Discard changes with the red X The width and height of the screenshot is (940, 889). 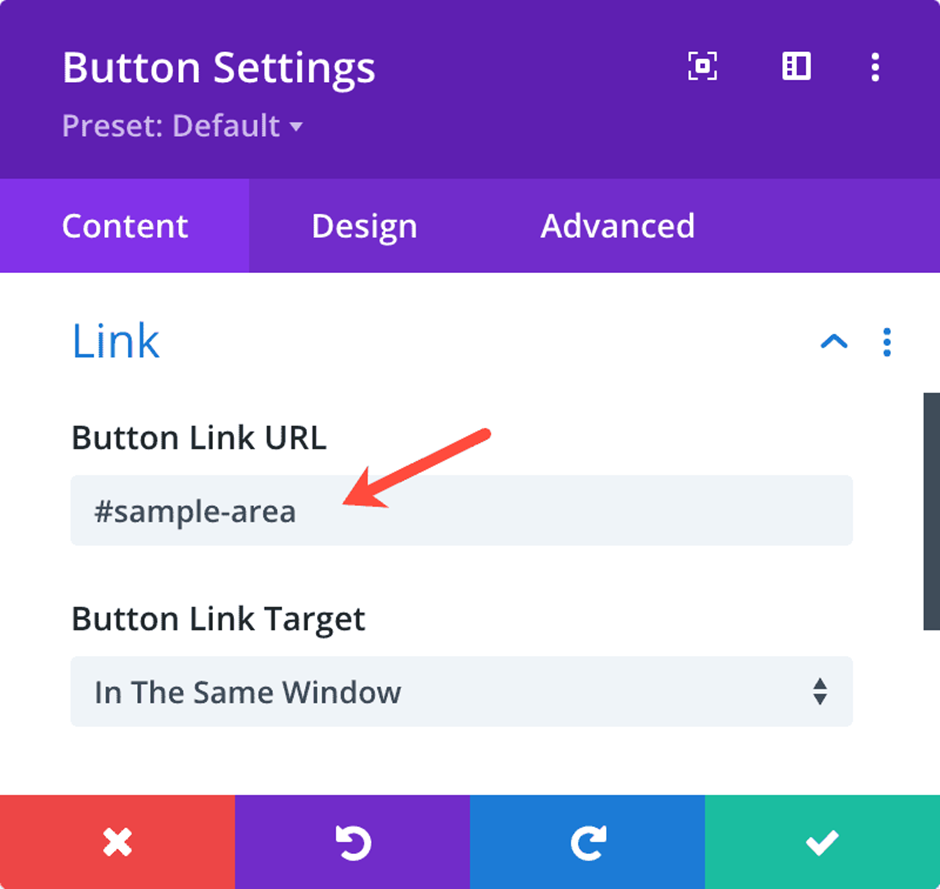pyautogui.click(x=118, y=842)
